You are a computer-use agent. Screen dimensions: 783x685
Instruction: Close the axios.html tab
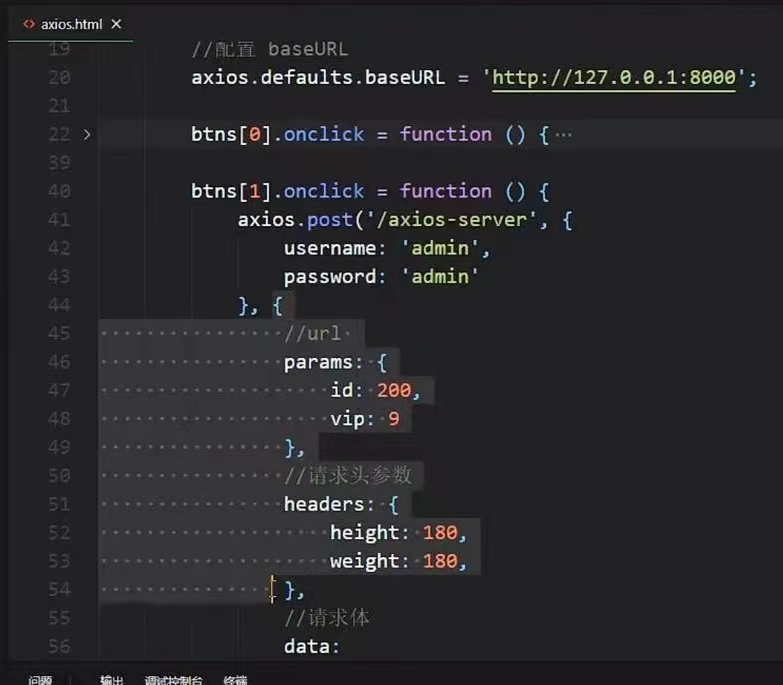pos(116,24)
